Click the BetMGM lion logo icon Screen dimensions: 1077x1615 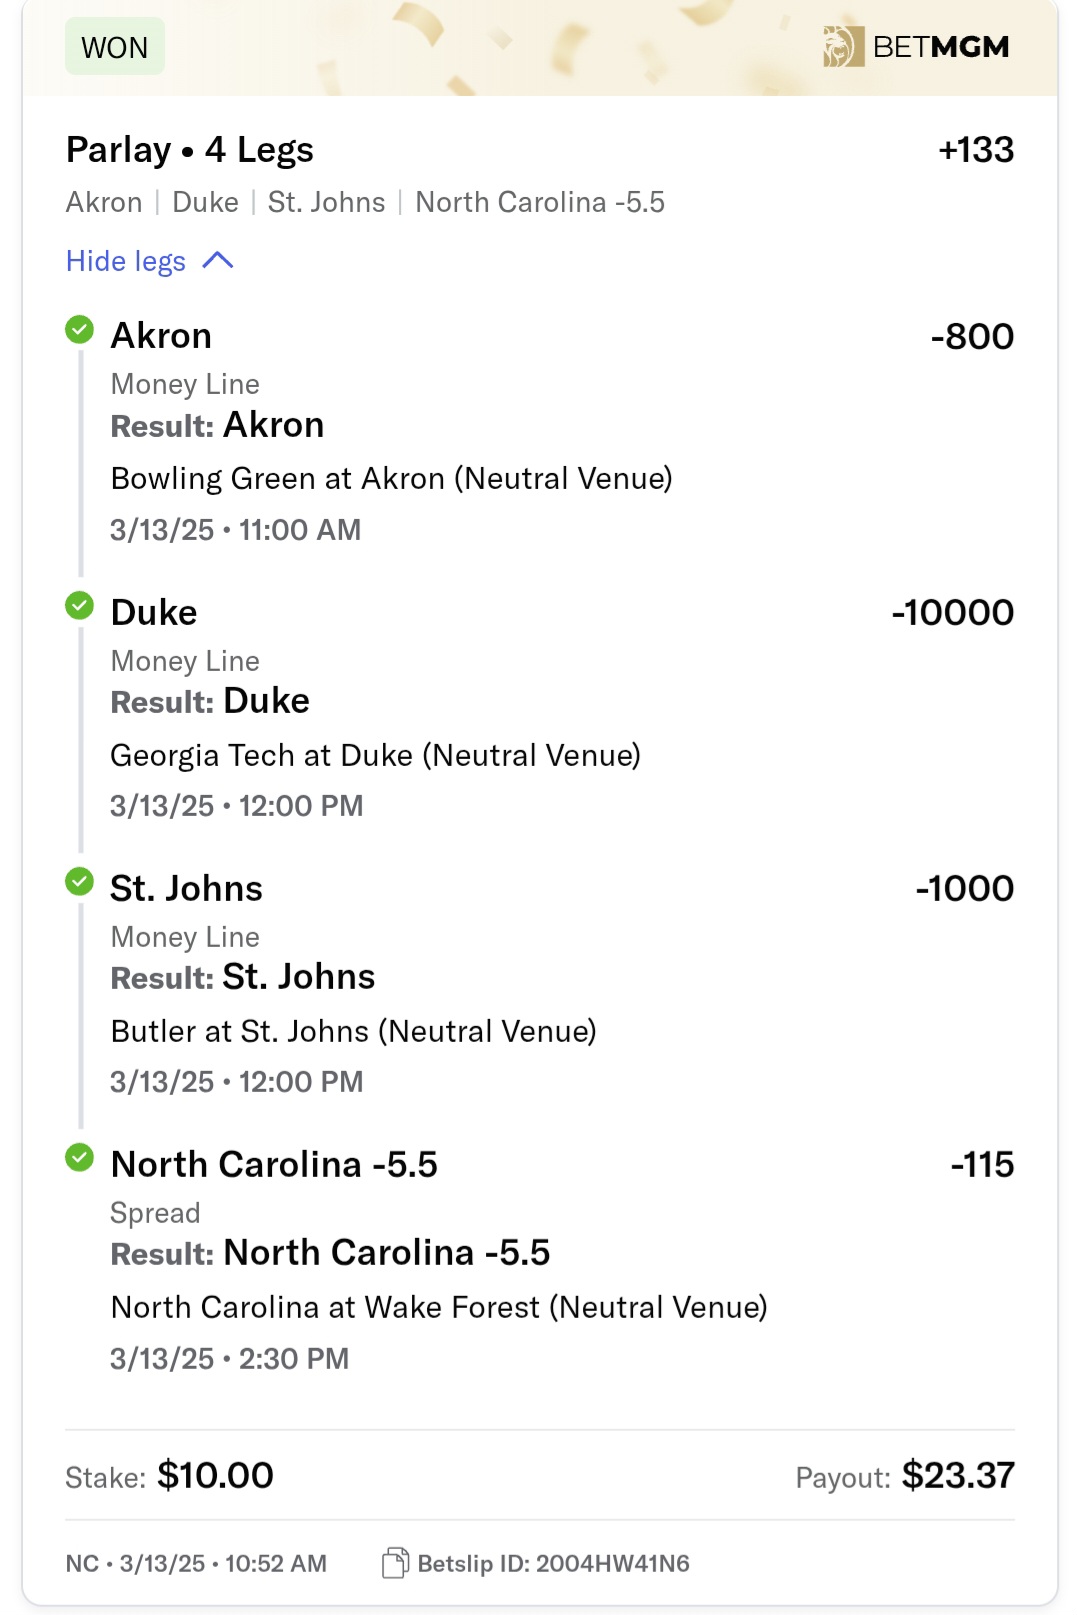843,47
